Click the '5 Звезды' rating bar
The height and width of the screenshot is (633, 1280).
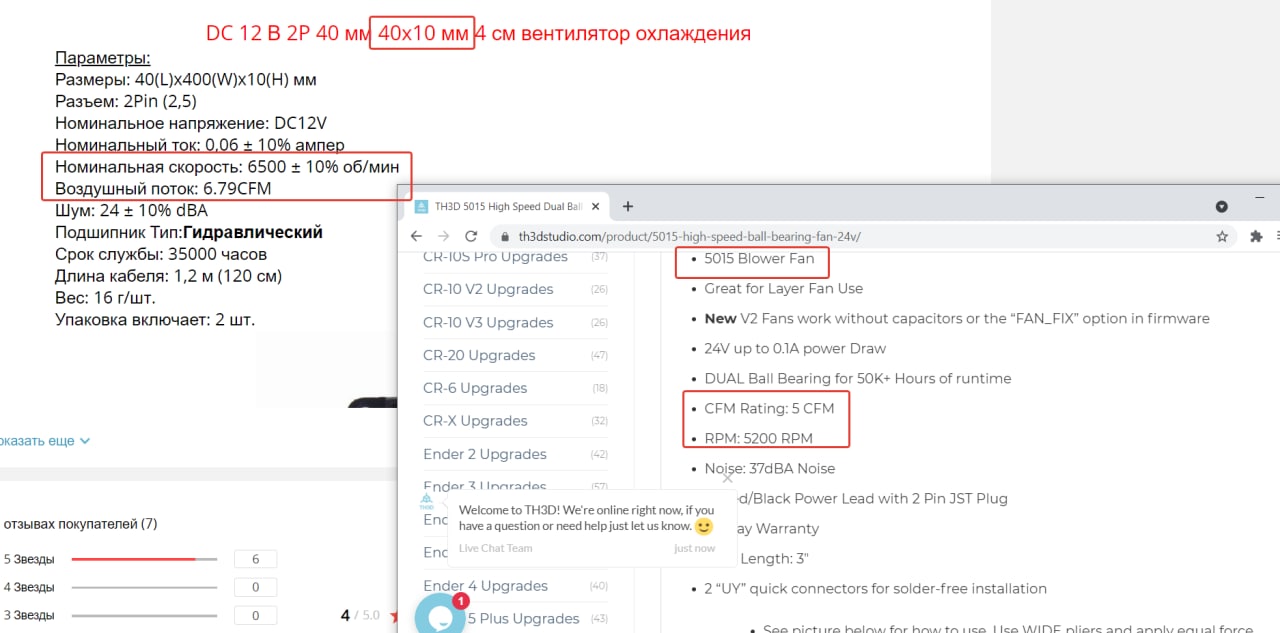click(144, 559)
